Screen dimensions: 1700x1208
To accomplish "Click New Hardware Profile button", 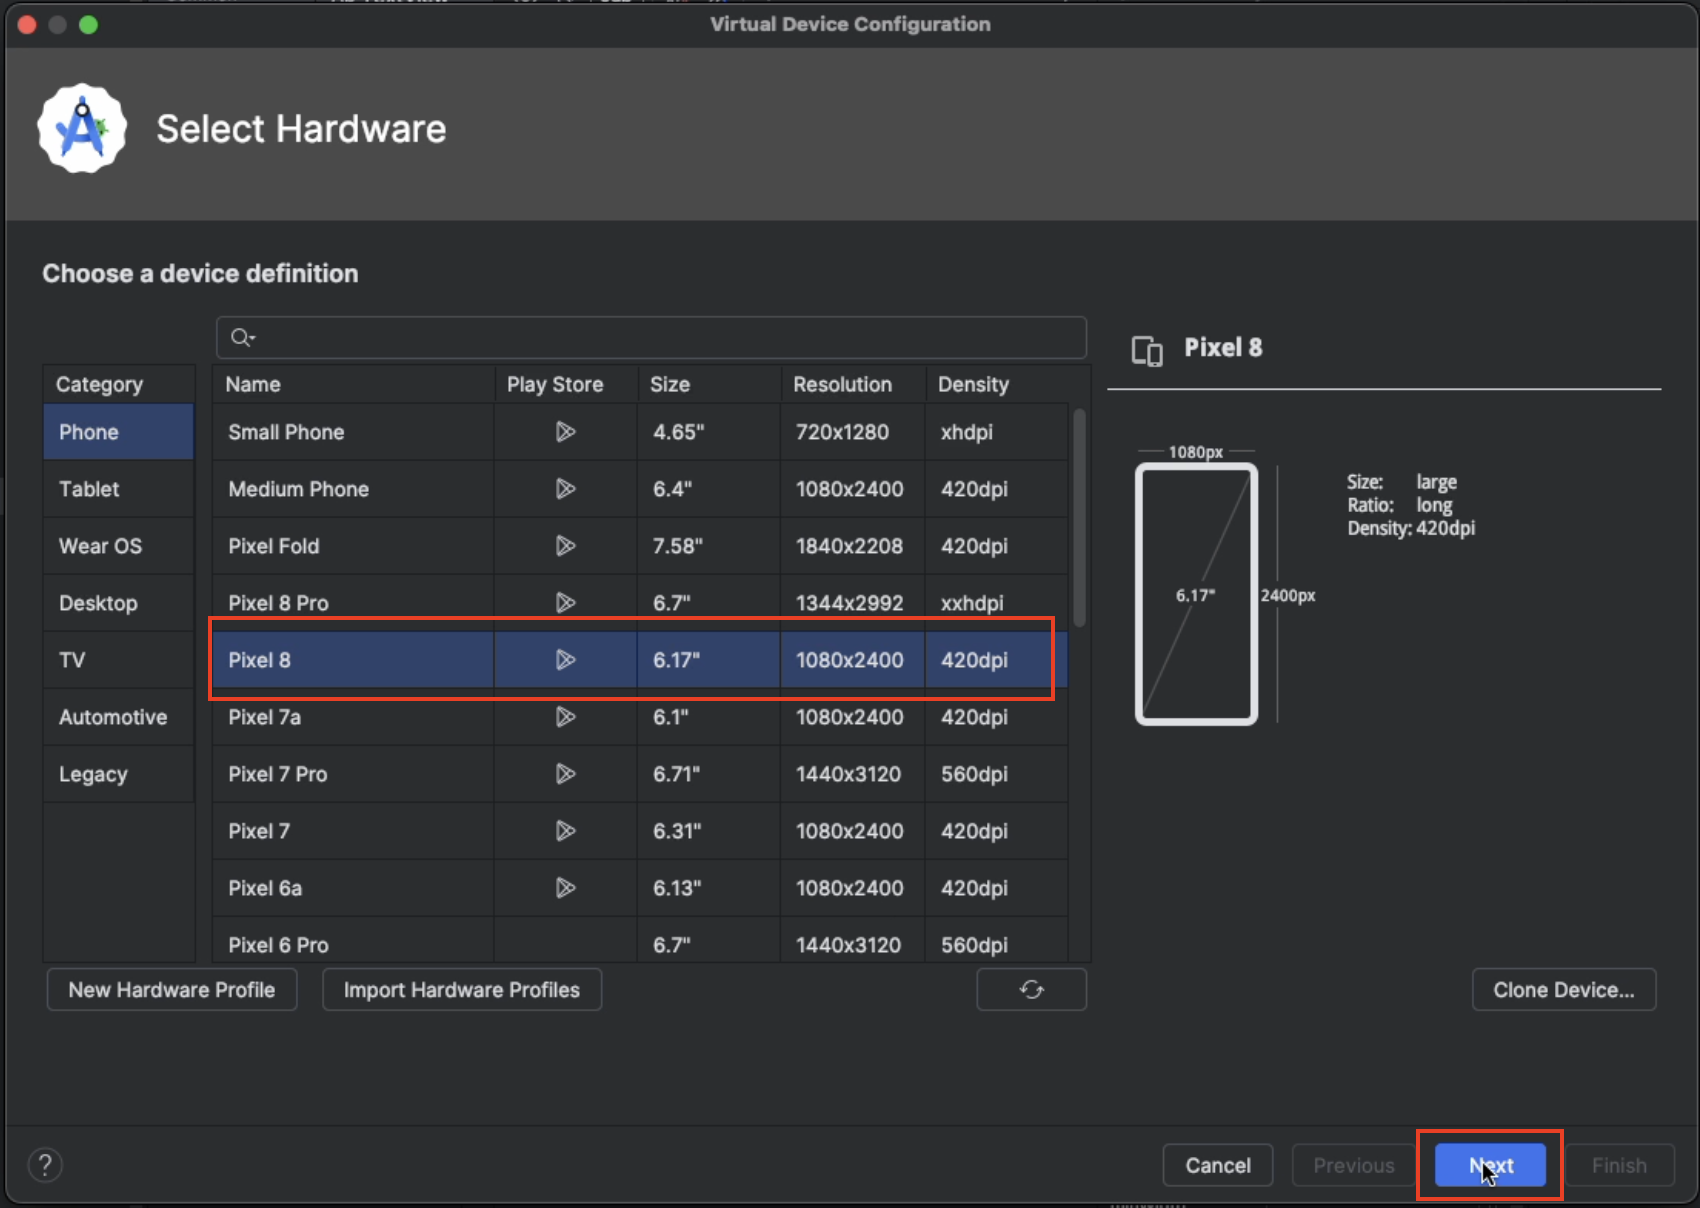I will (172, 990).
